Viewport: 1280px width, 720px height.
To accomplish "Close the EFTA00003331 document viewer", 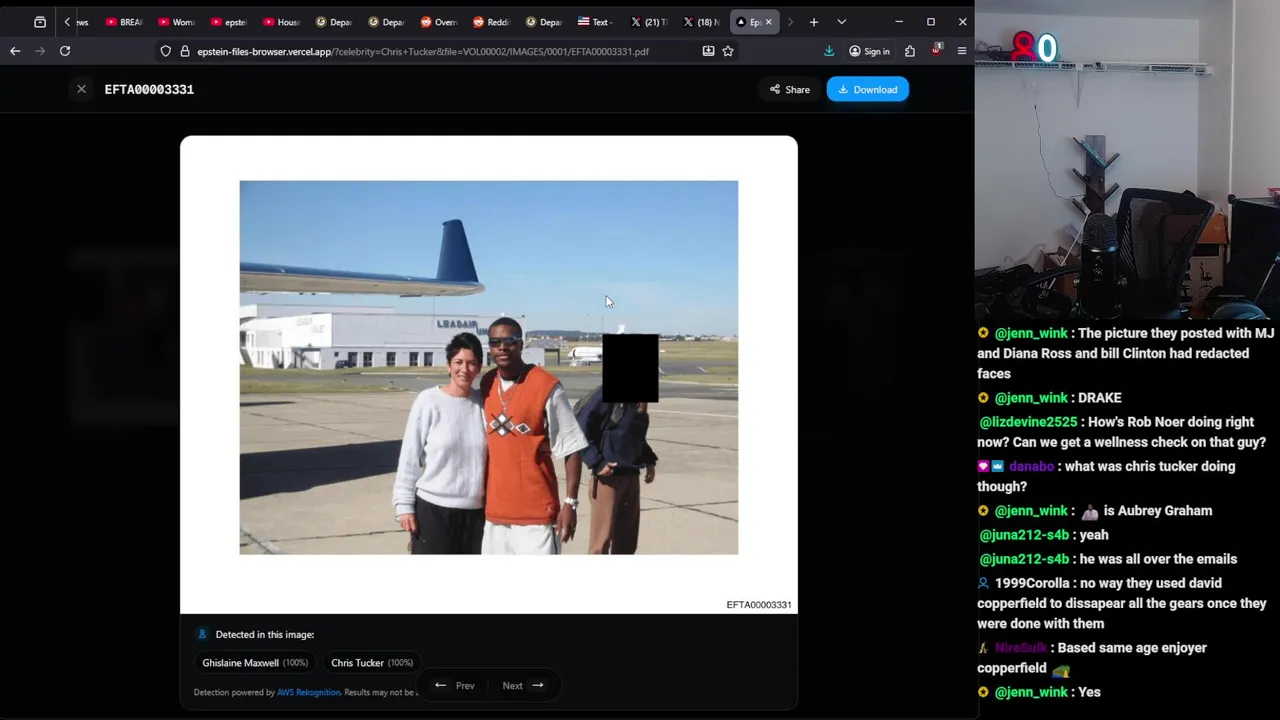I will pyautogui.click(x=81, y=89).
